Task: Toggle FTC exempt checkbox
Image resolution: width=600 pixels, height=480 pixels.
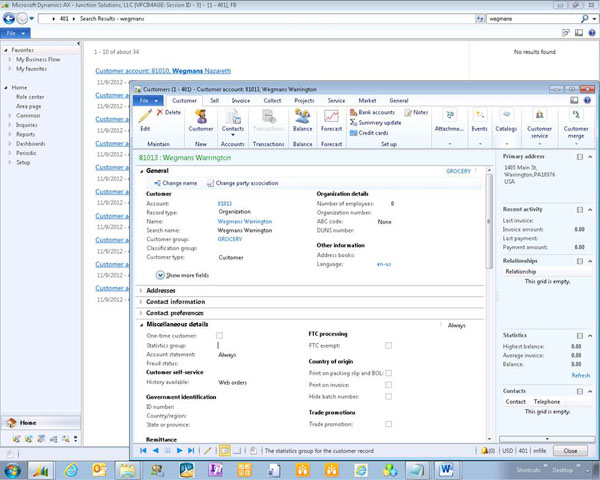Action: point(388,346)
